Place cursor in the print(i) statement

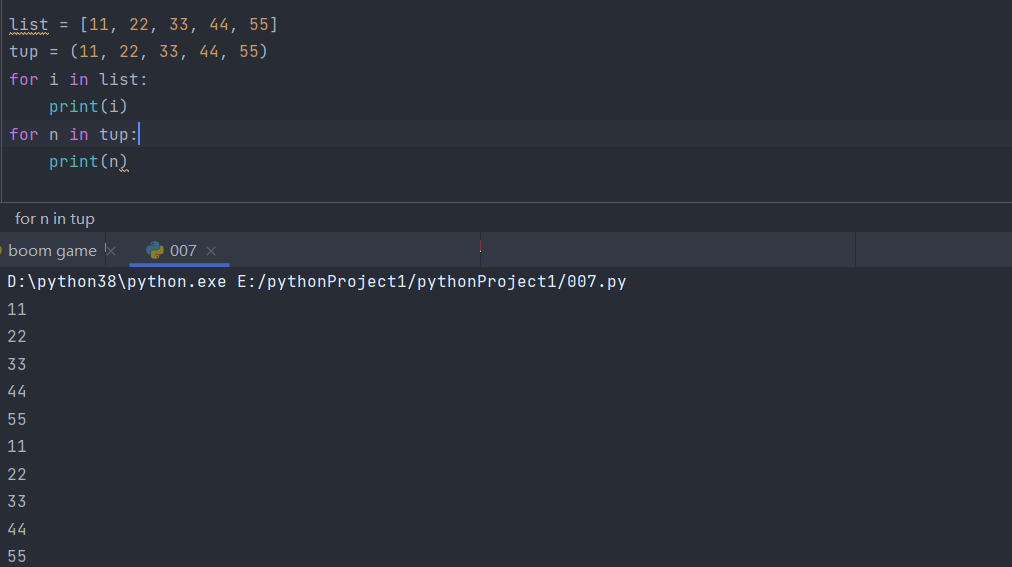click(x=88, y=106)
